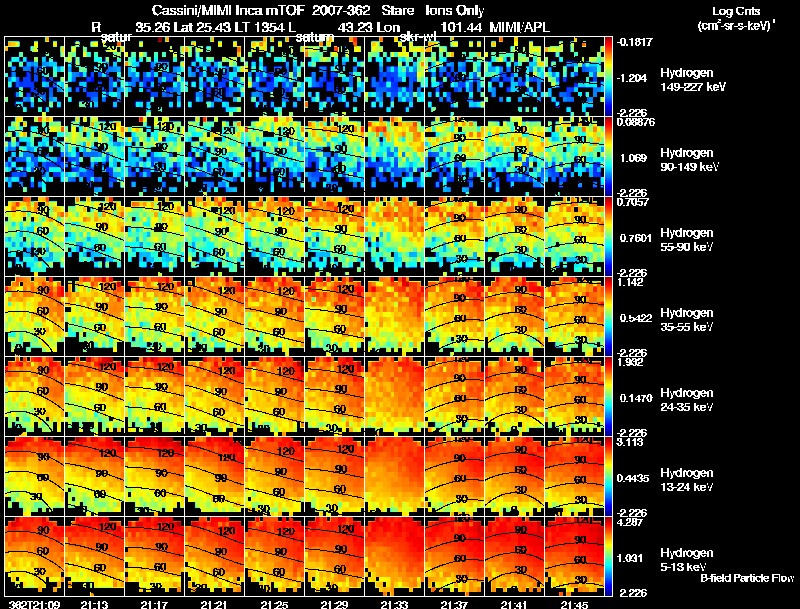Click the 'Hydrogen 35-55 keV' row label
The height and width of the screenshot is (609, 800).
(687, 320)
